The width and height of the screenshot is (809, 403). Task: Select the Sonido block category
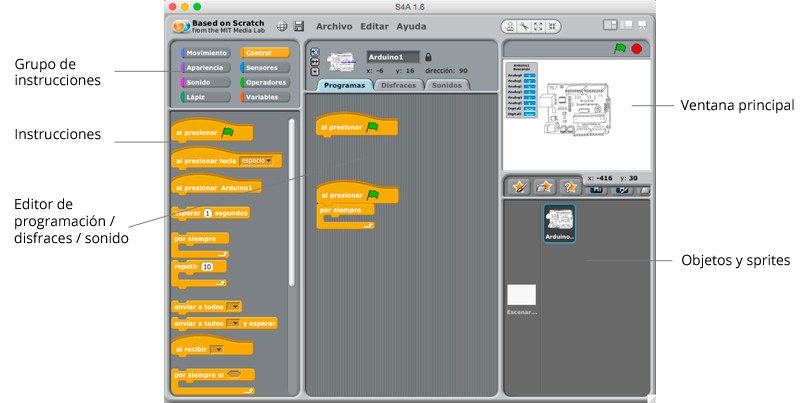pos(206,82)
